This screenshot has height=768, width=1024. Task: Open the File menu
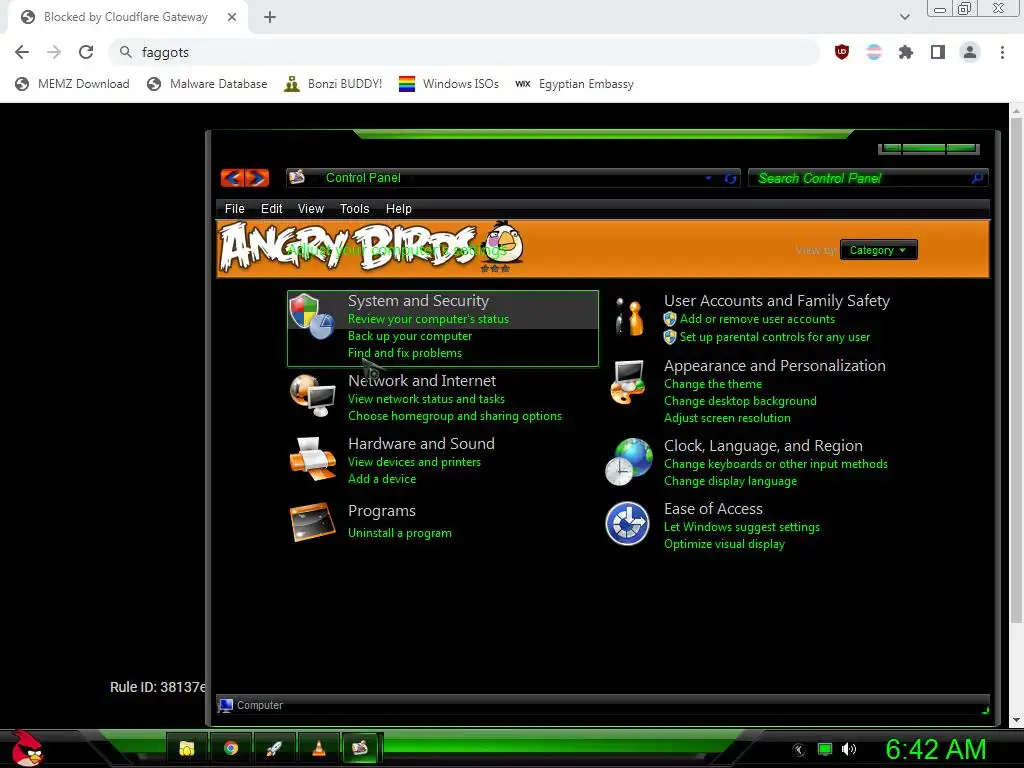pos(234,208)
